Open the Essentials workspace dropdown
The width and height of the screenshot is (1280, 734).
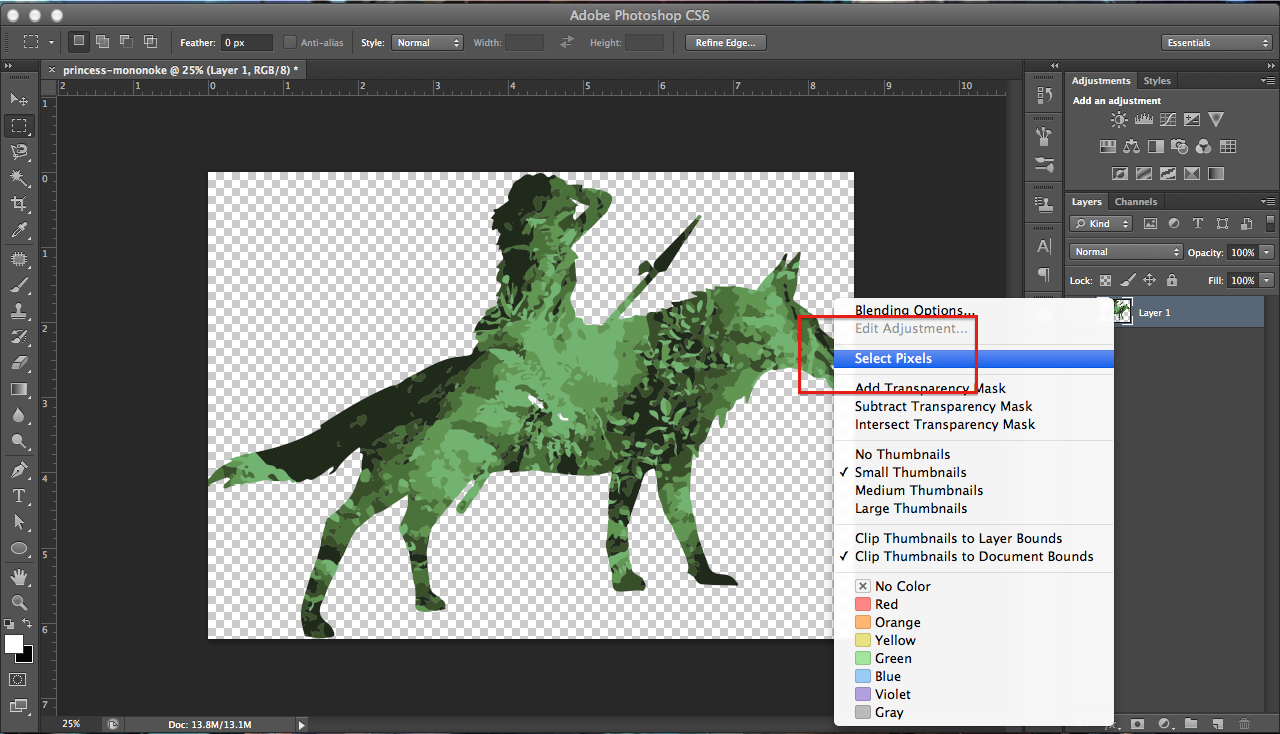point(1217,43)
